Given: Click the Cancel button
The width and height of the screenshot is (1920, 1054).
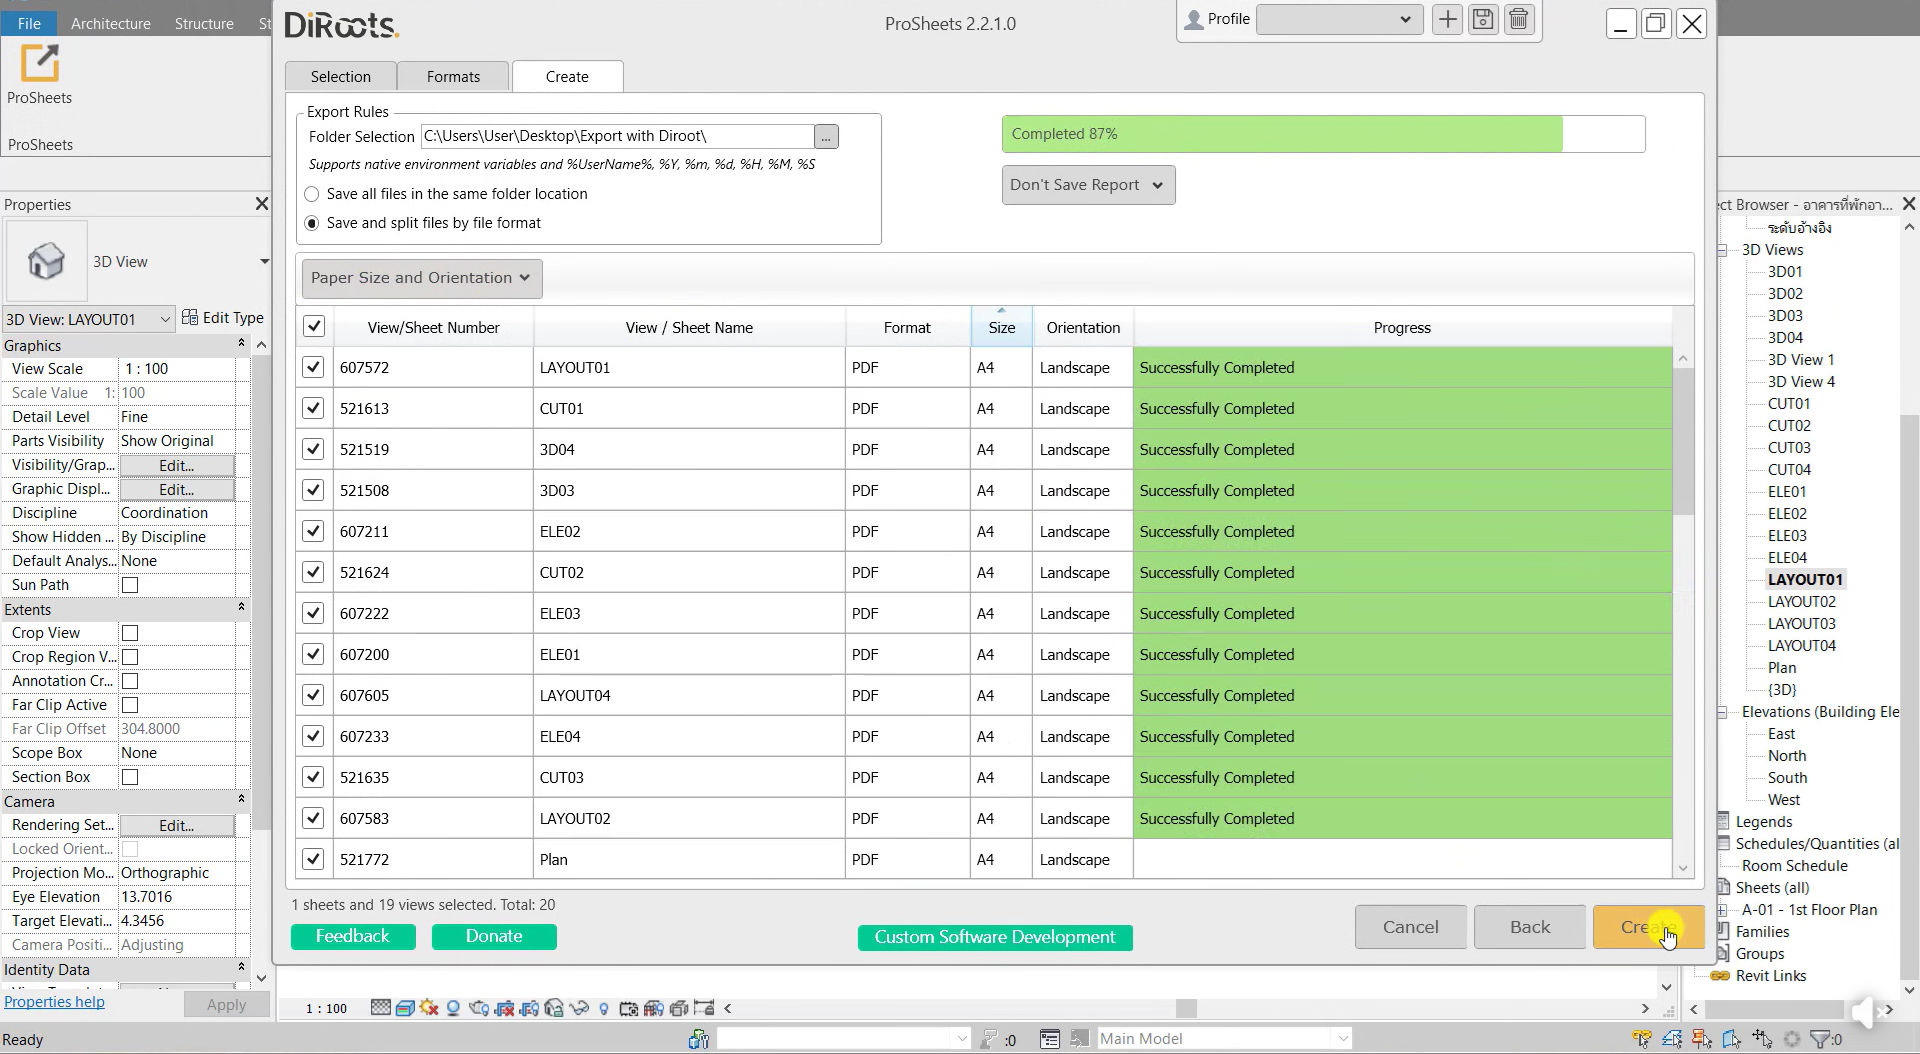Looking at the screenshot, I should 1411,927.
